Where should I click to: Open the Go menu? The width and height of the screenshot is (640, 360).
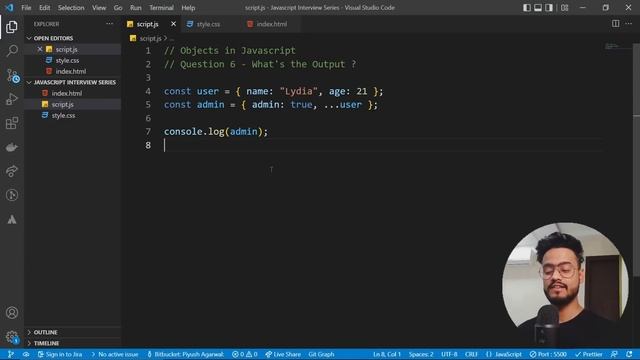tap(118, 8)
